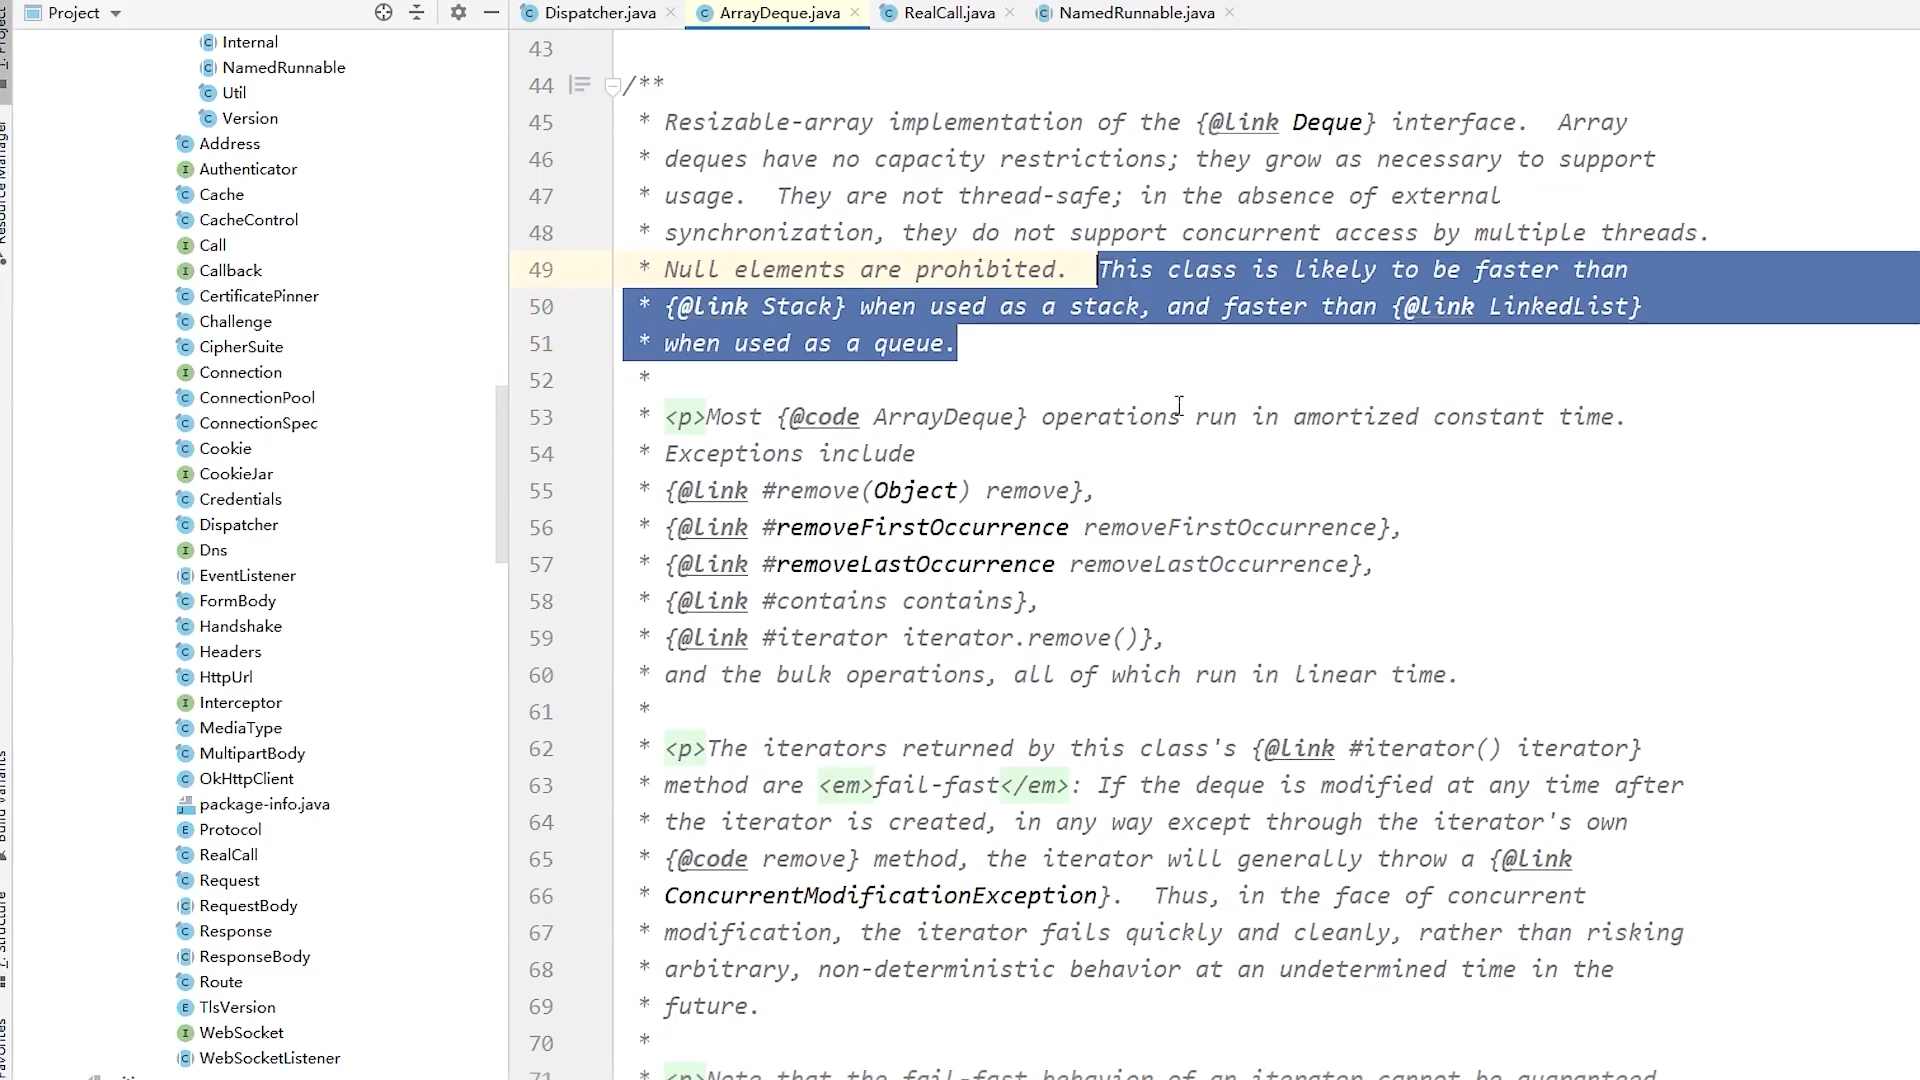Click the WebSocket interface icon
This screenshot has width=1920, height=1080.
pyautogui.click(x=185, y=1033)
